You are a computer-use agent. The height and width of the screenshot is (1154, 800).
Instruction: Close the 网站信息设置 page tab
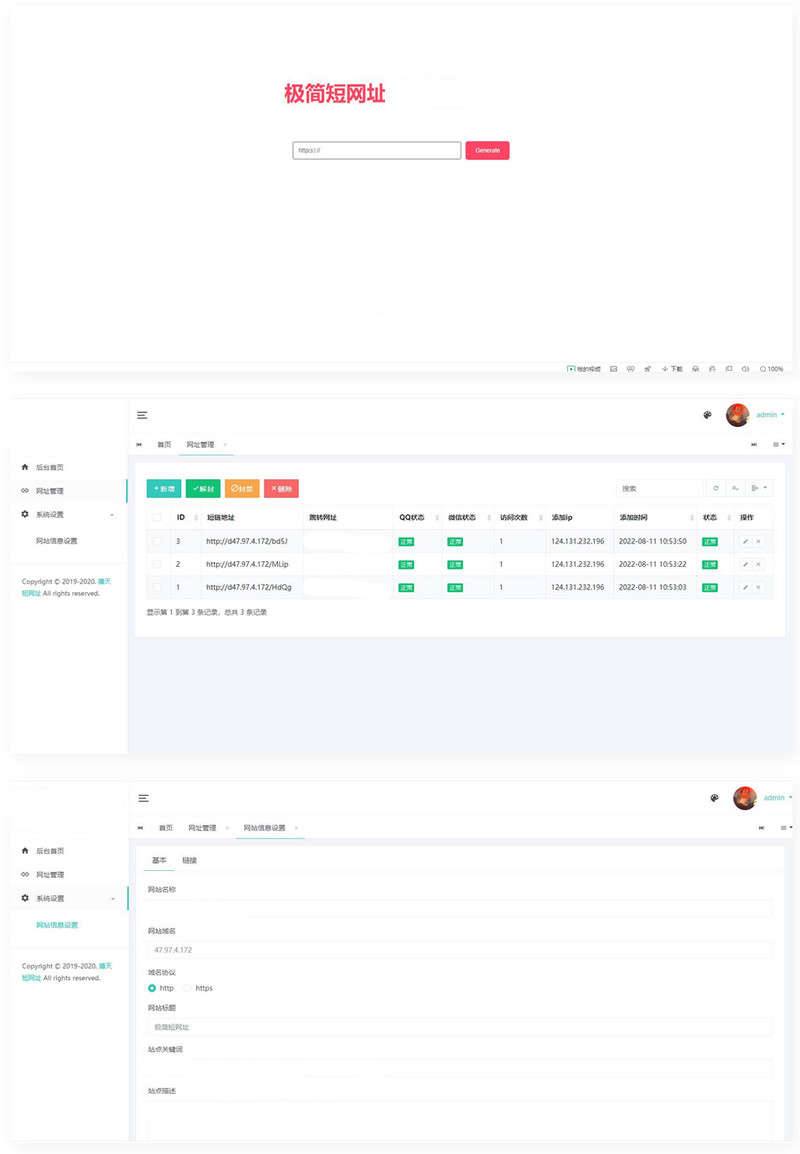pos(296,828)
